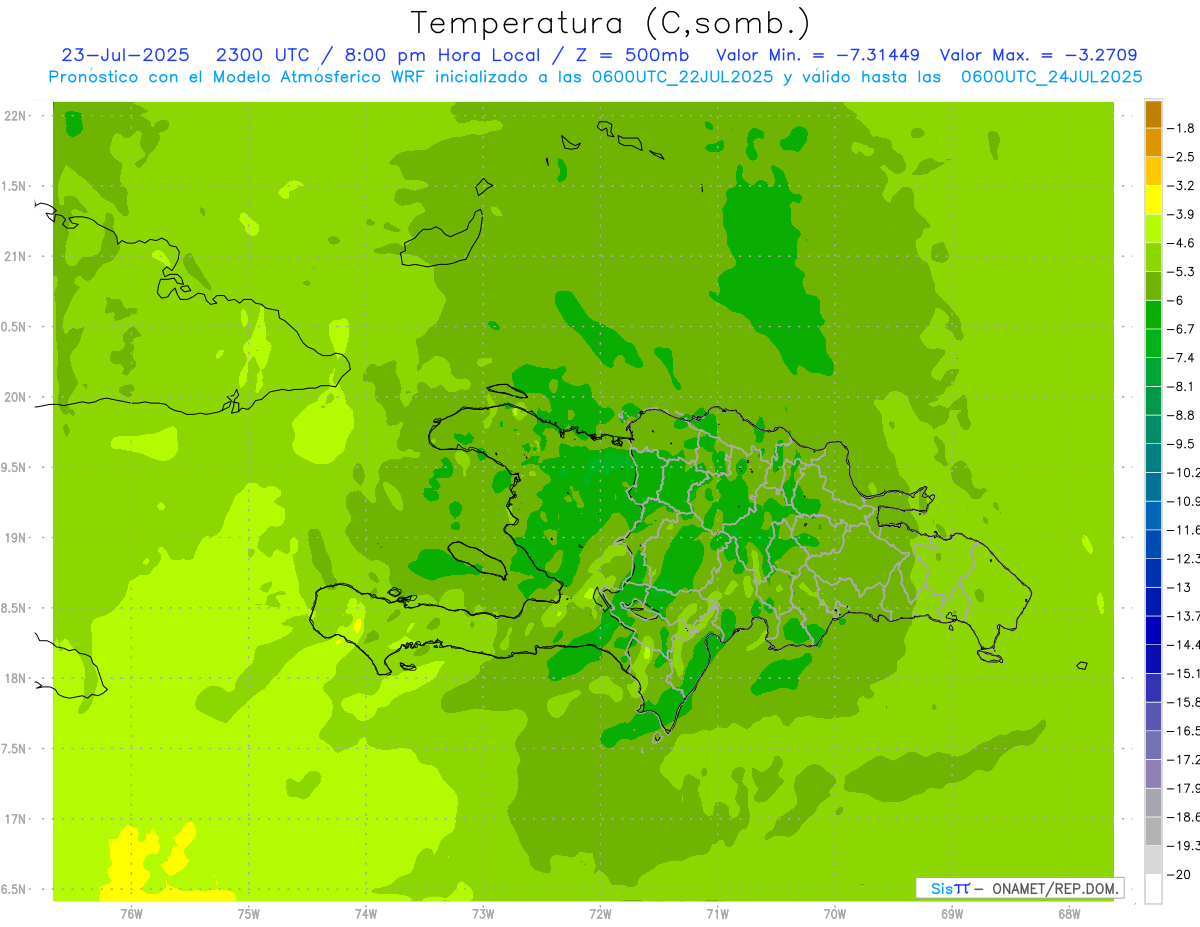Click the '73W' longitude label

483,913
